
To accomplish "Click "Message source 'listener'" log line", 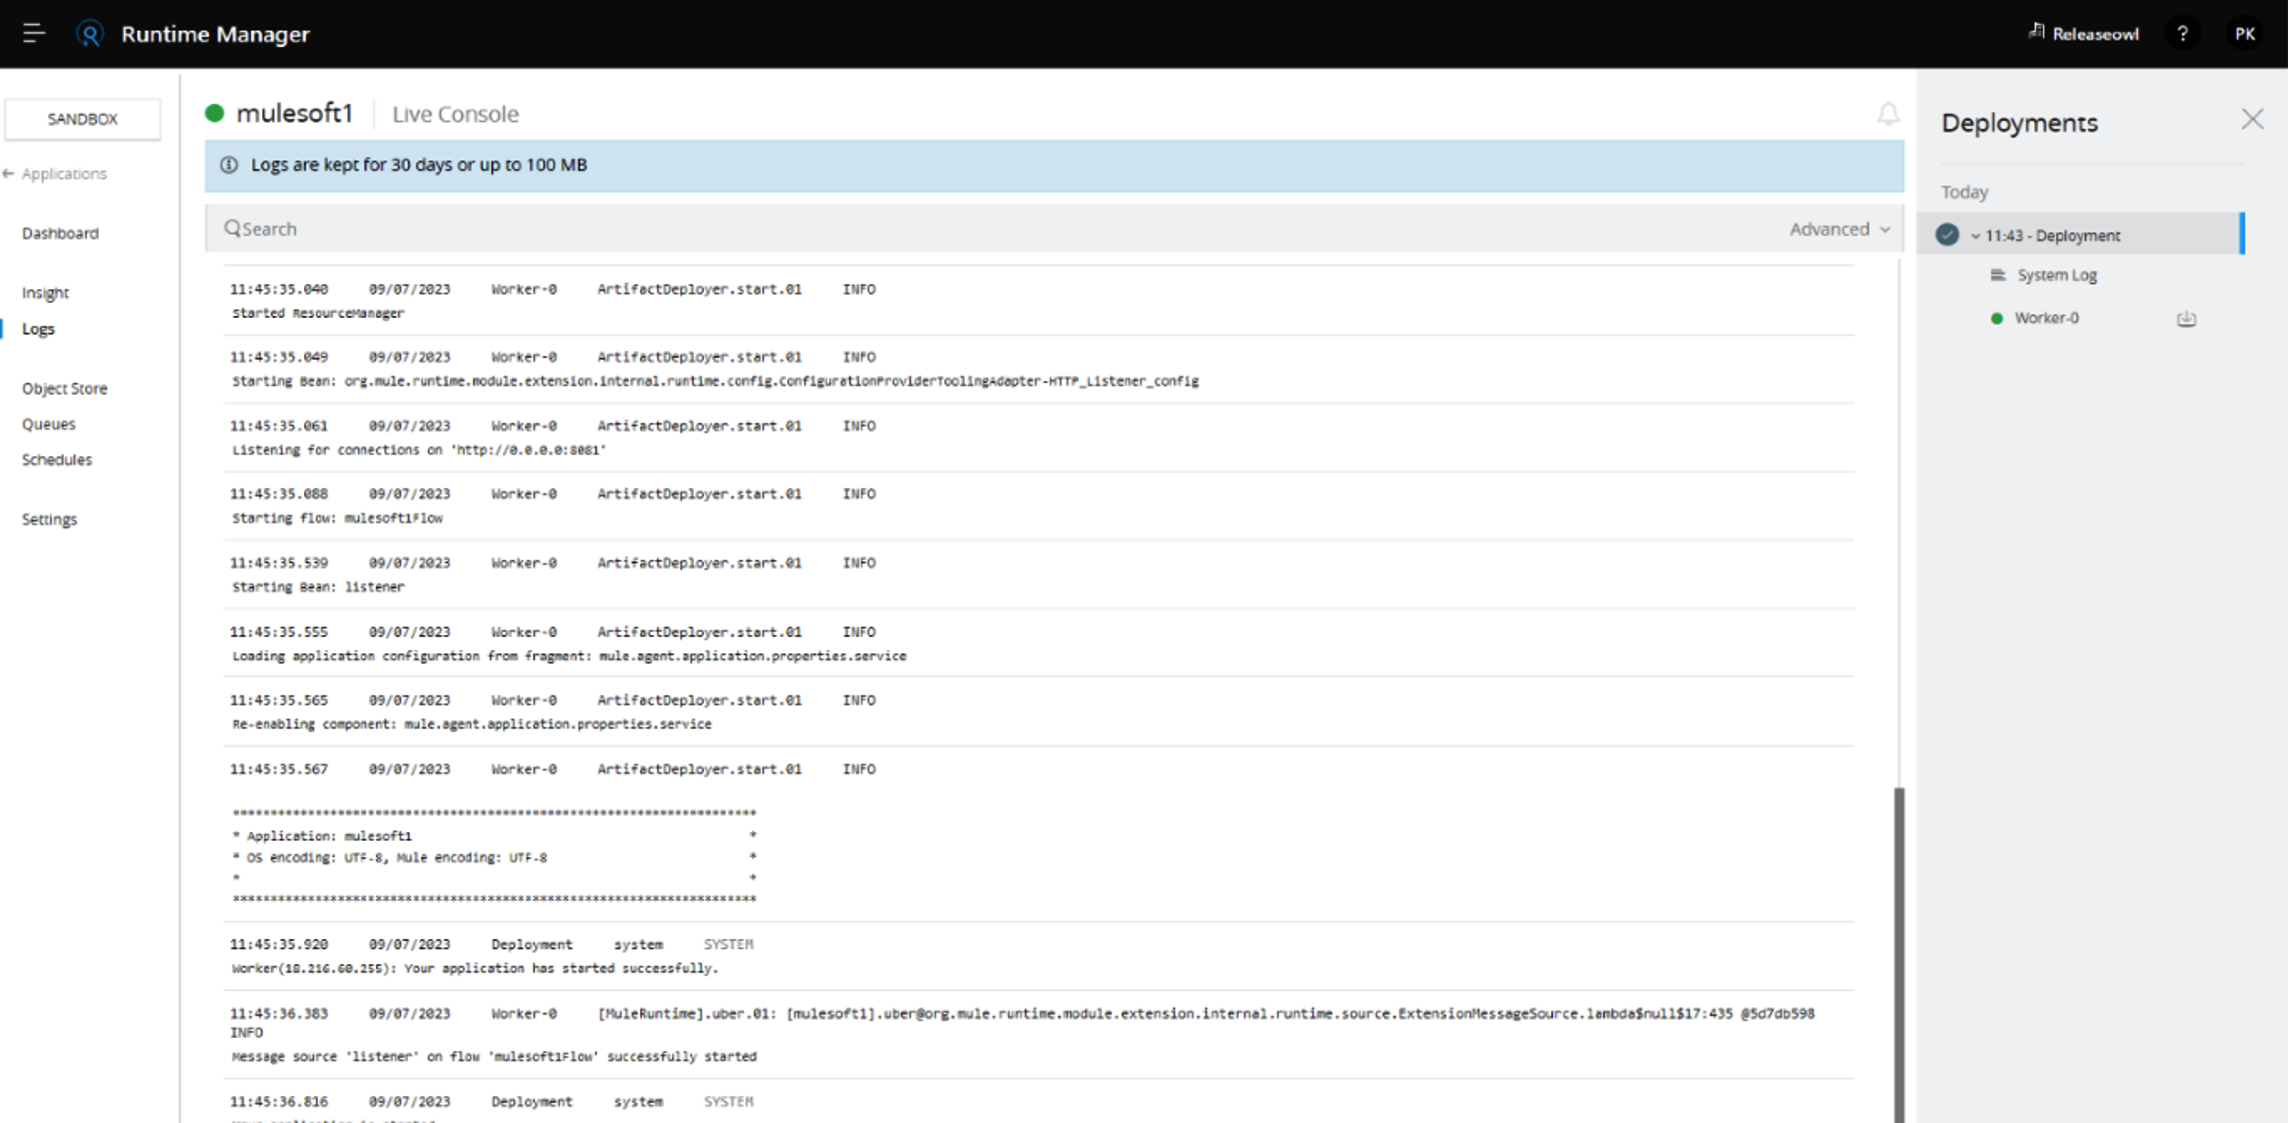I will point(494,1056).
